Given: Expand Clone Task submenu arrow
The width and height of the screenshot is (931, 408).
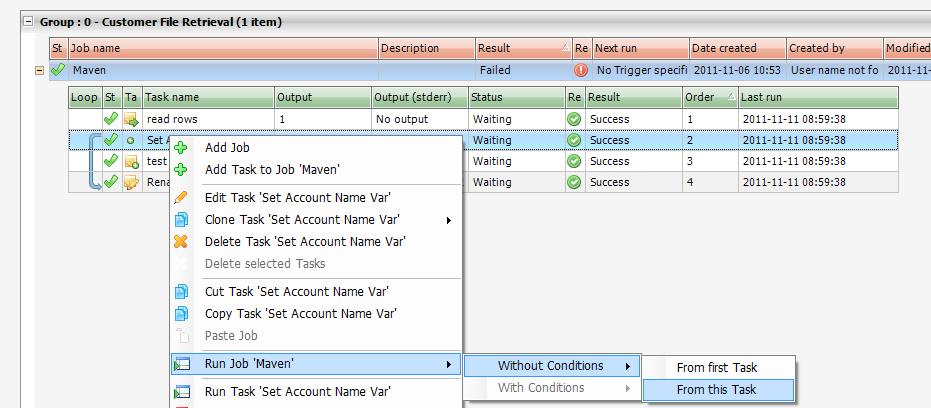Looking at the screenshot, I should coord(448,220).
